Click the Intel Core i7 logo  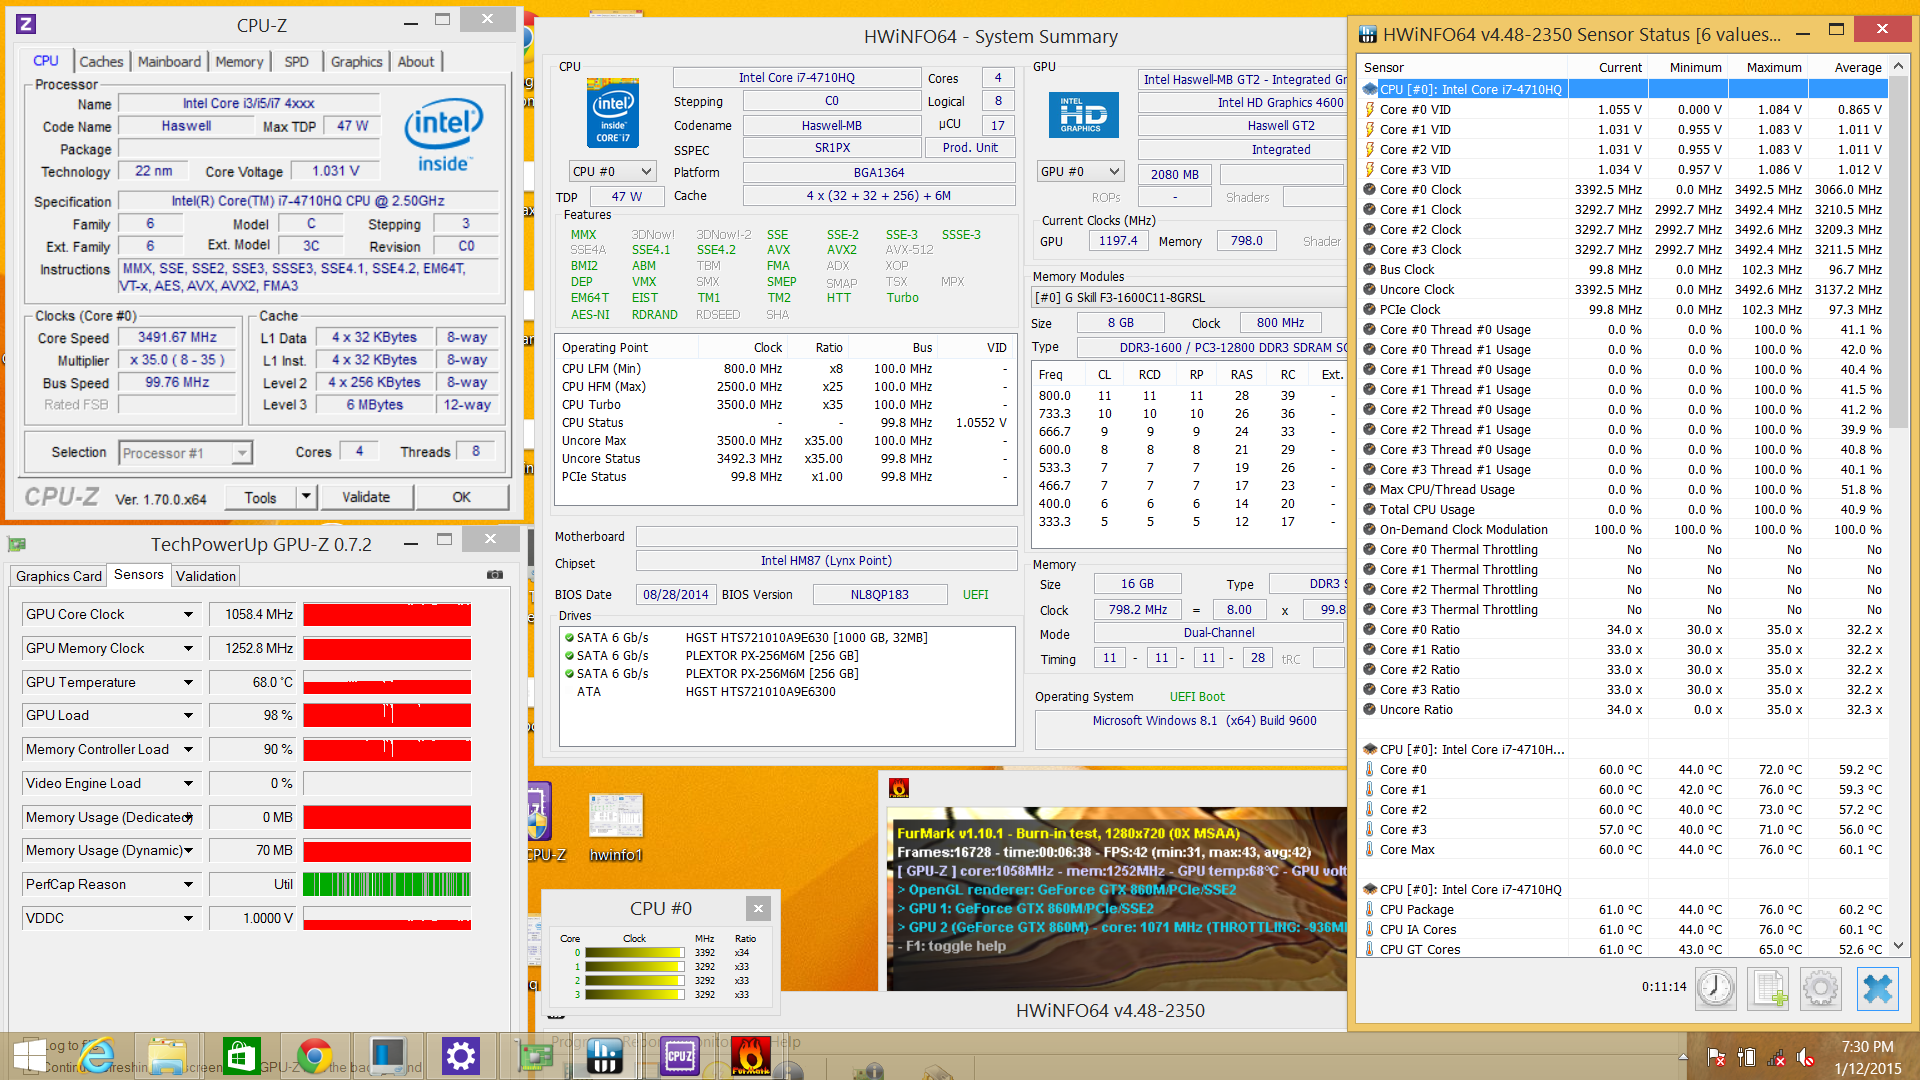[x=613, y=113]
